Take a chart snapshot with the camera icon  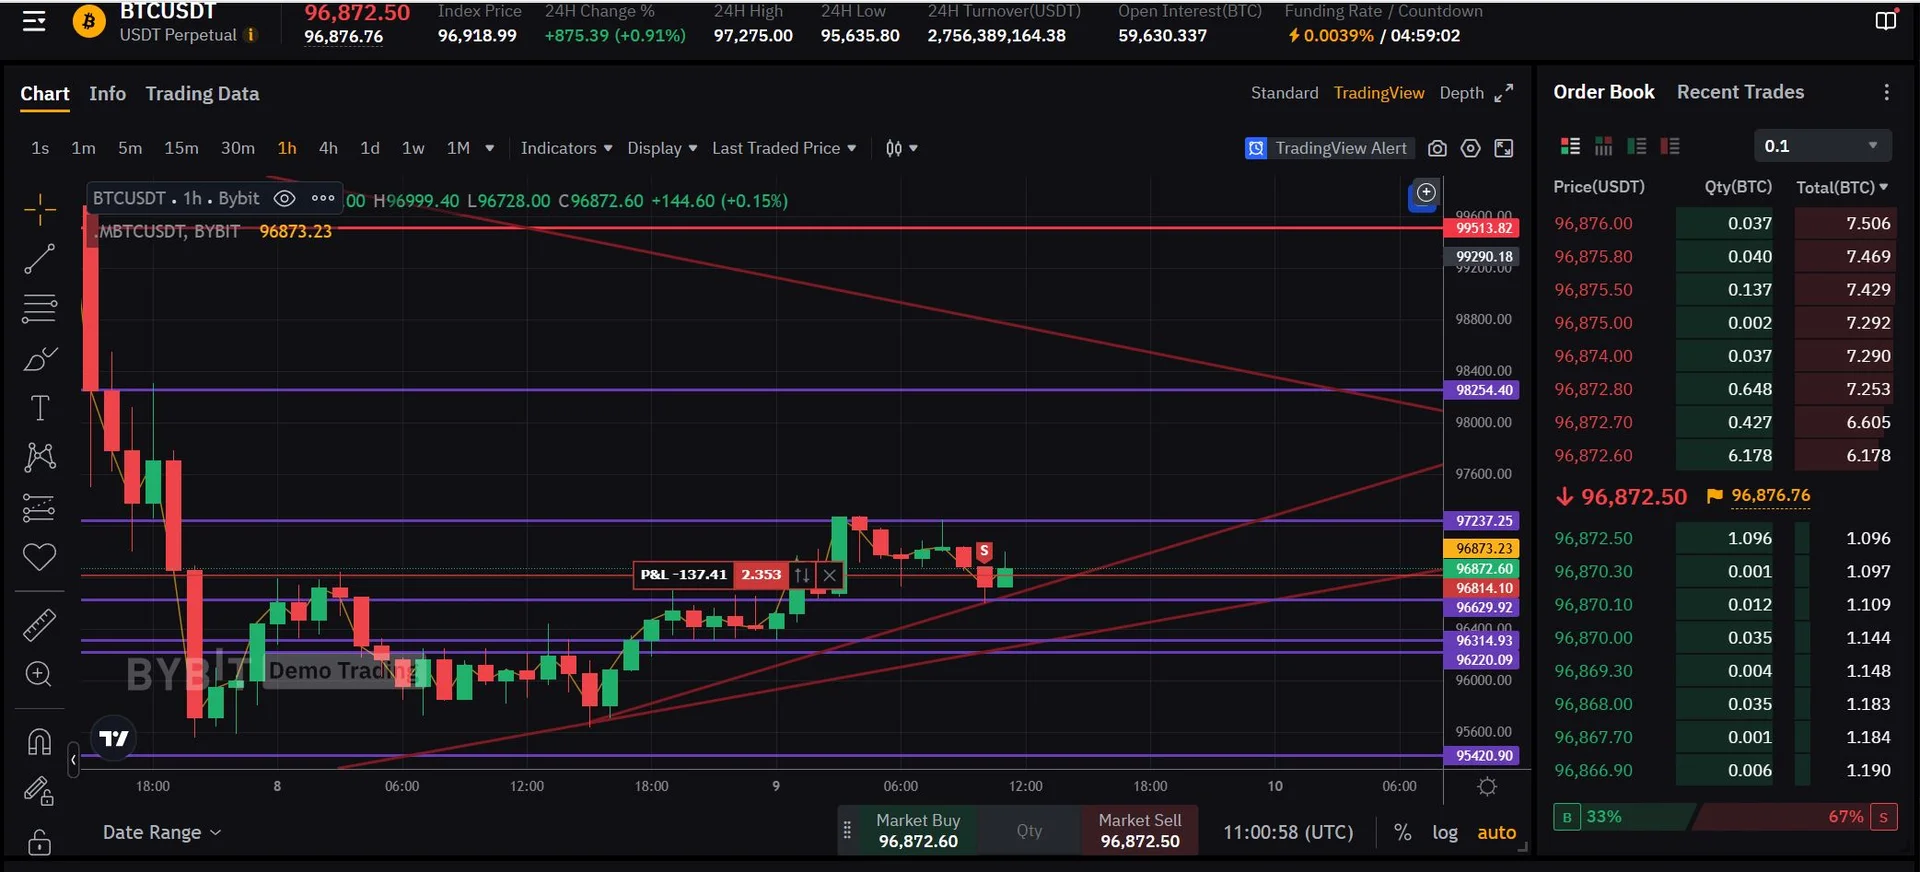1437,148
